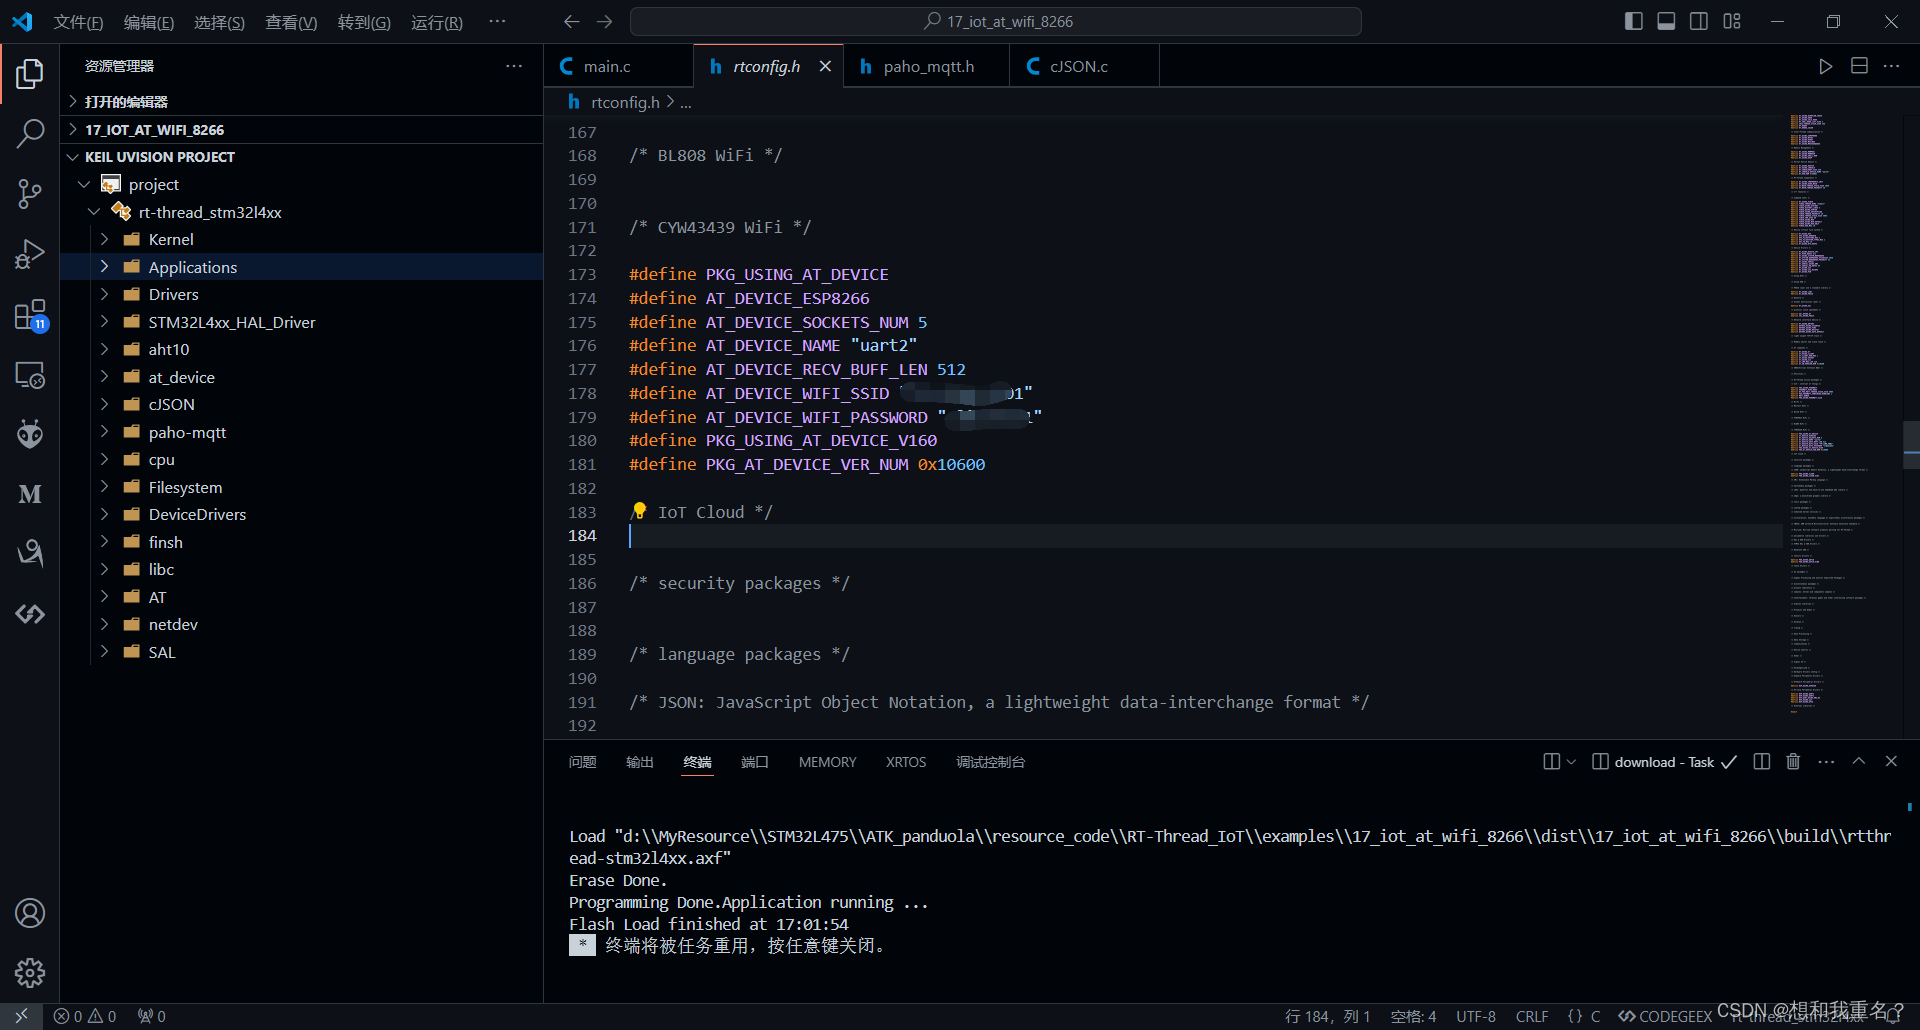Viewport: 1920px width, 1030px height.
Task: Click UTF-8 encoding in the status bar
Action: click(x=1475, y=1015)
